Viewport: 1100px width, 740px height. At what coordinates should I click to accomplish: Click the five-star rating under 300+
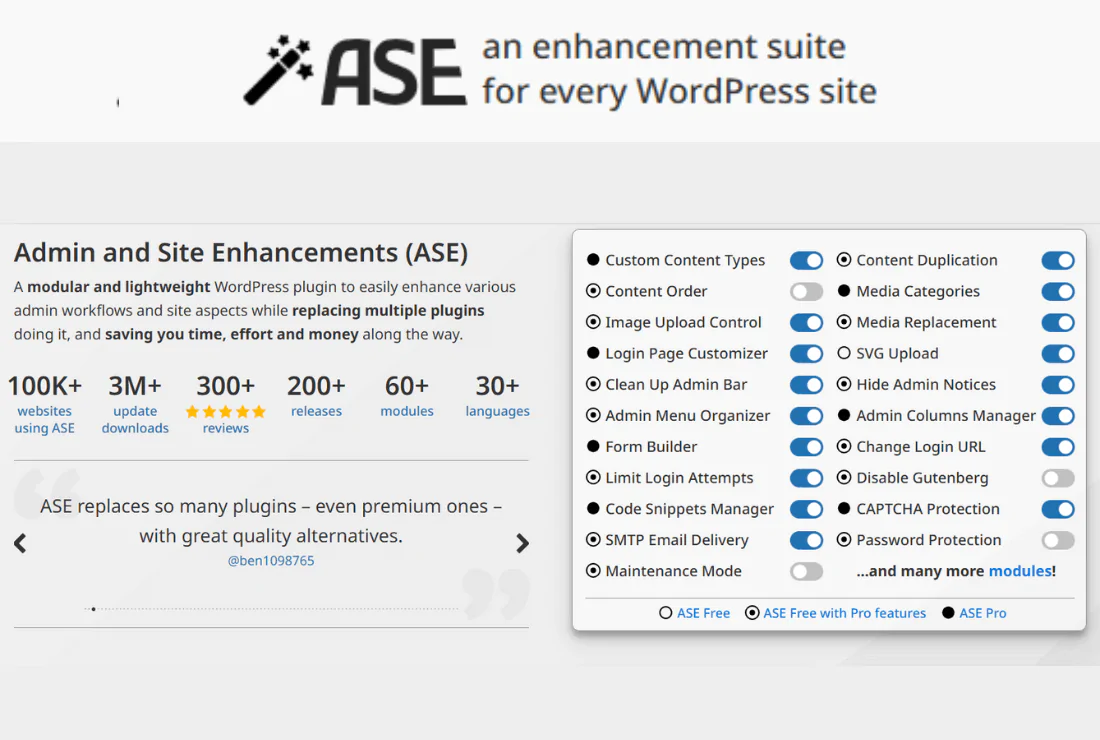tap(225, 411)
